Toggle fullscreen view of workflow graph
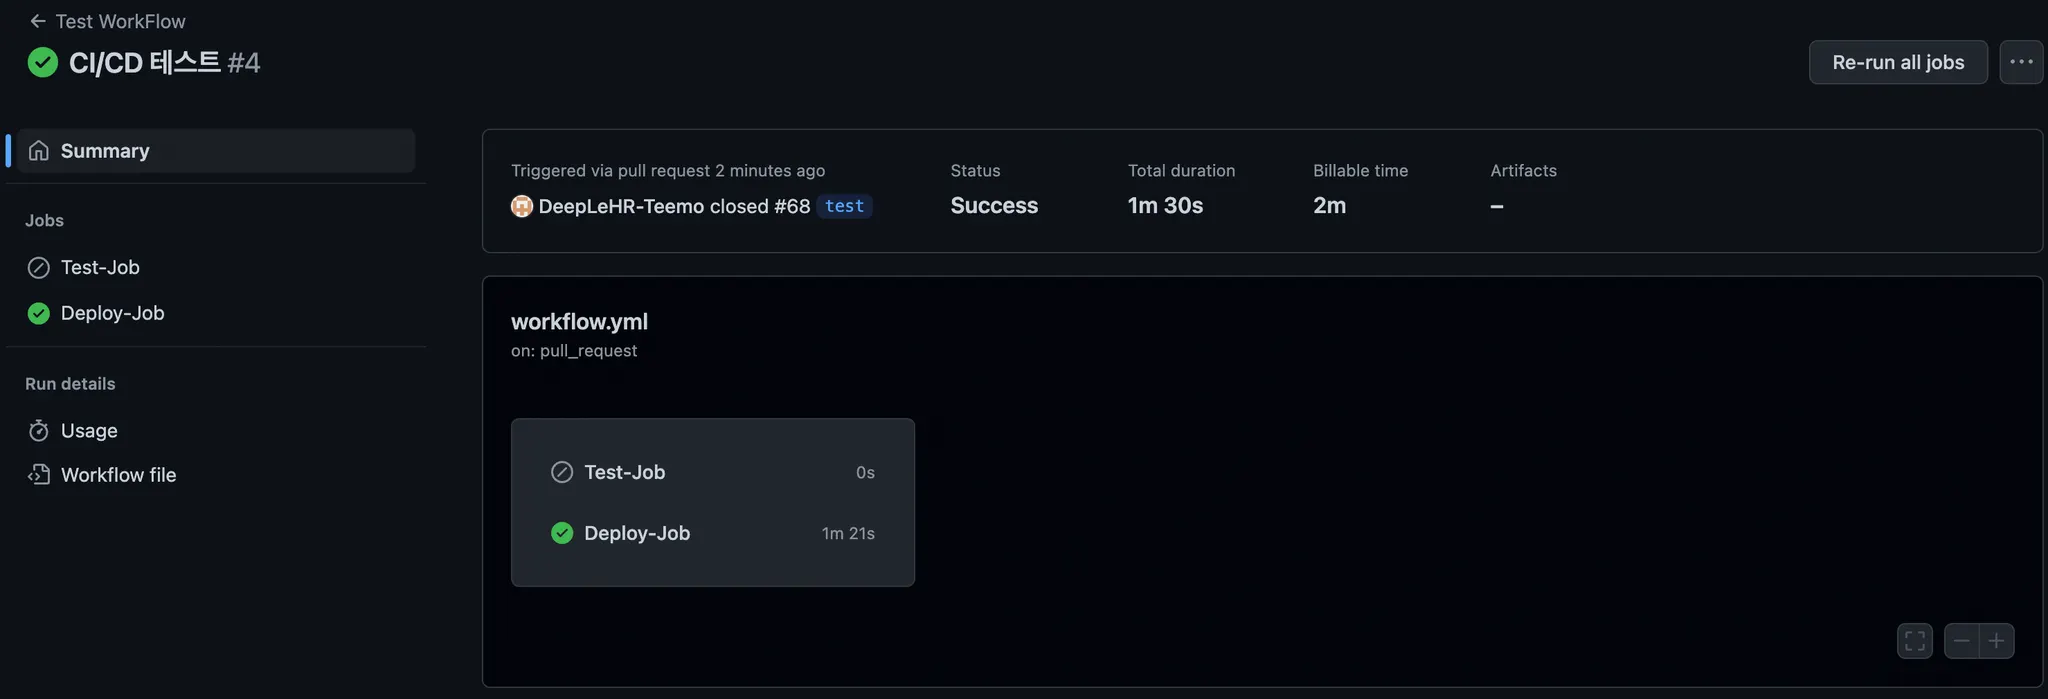 [1914, 641]
